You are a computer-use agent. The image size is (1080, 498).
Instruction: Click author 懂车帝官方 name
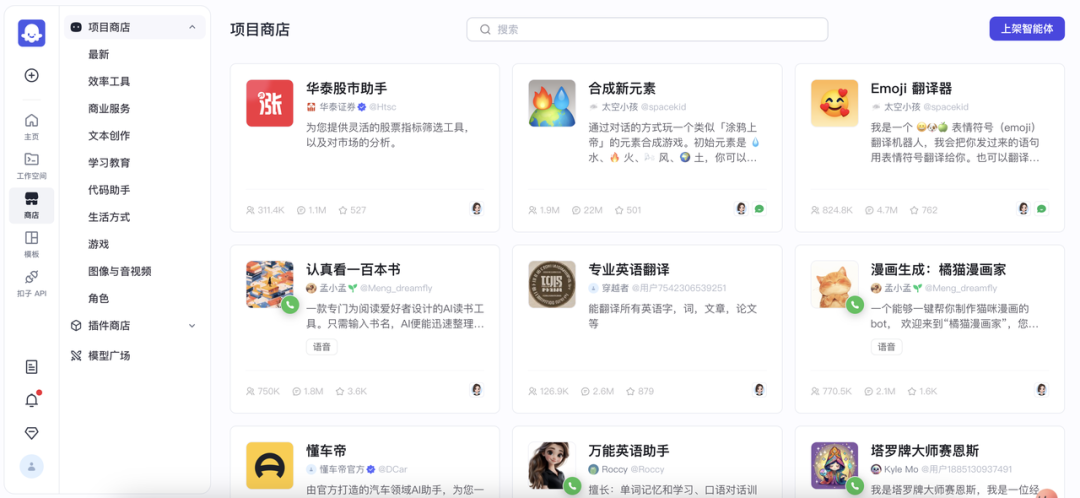342,469
